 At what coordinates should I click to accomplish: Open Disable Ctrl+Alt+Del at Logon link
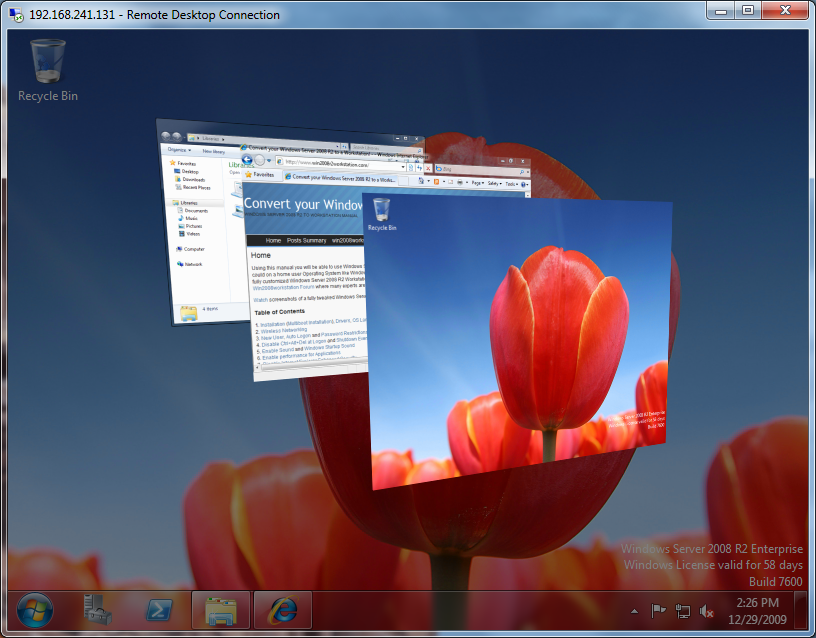294,344
